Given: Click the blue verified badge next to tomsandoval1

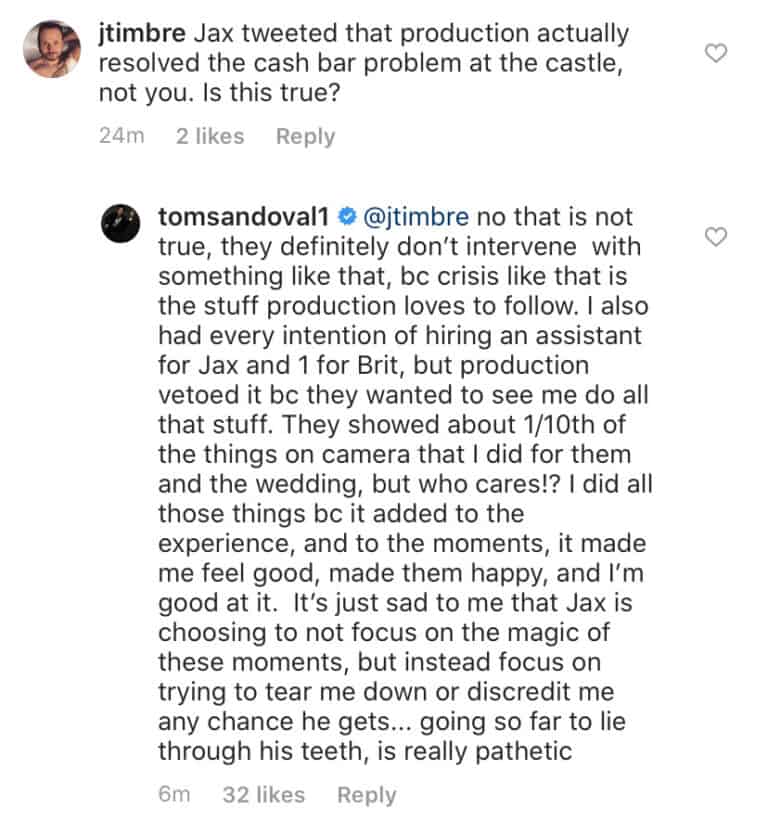Looking at the screenshot, I should (x=348, y=216).
